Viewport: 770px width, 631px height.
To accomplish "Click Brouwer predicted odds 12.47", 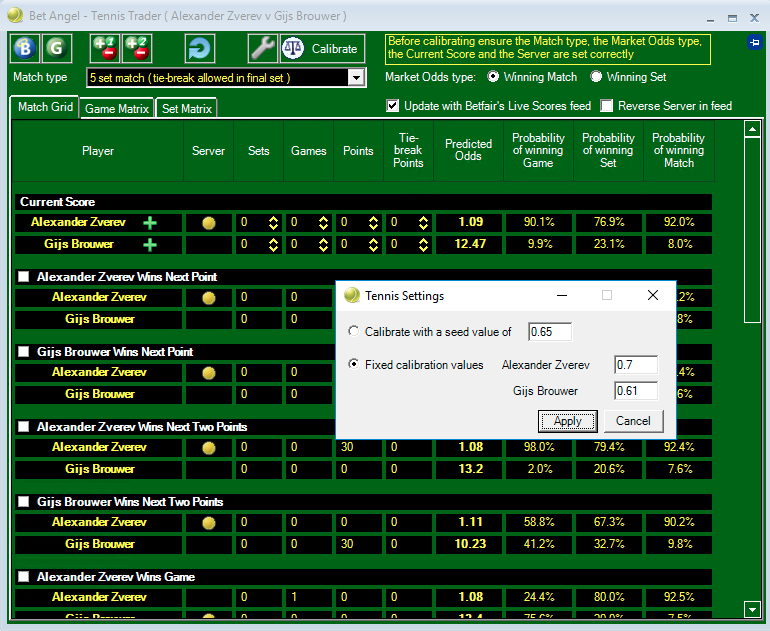I will coord(470,244).
